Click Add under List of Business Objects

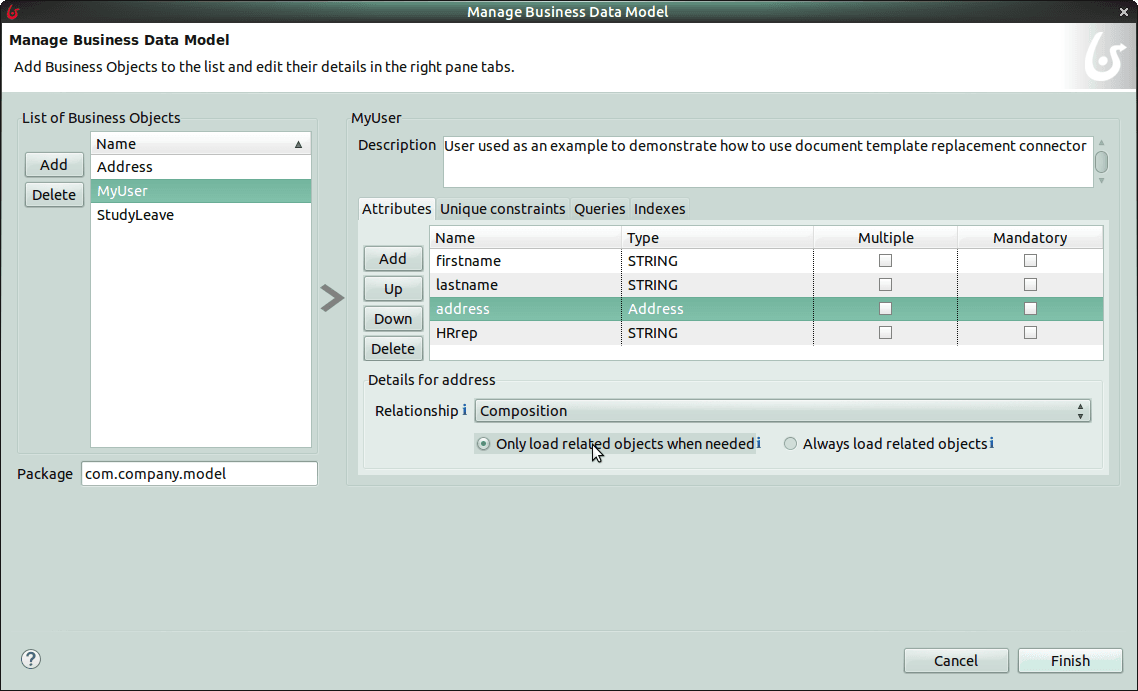pos(54,164)
